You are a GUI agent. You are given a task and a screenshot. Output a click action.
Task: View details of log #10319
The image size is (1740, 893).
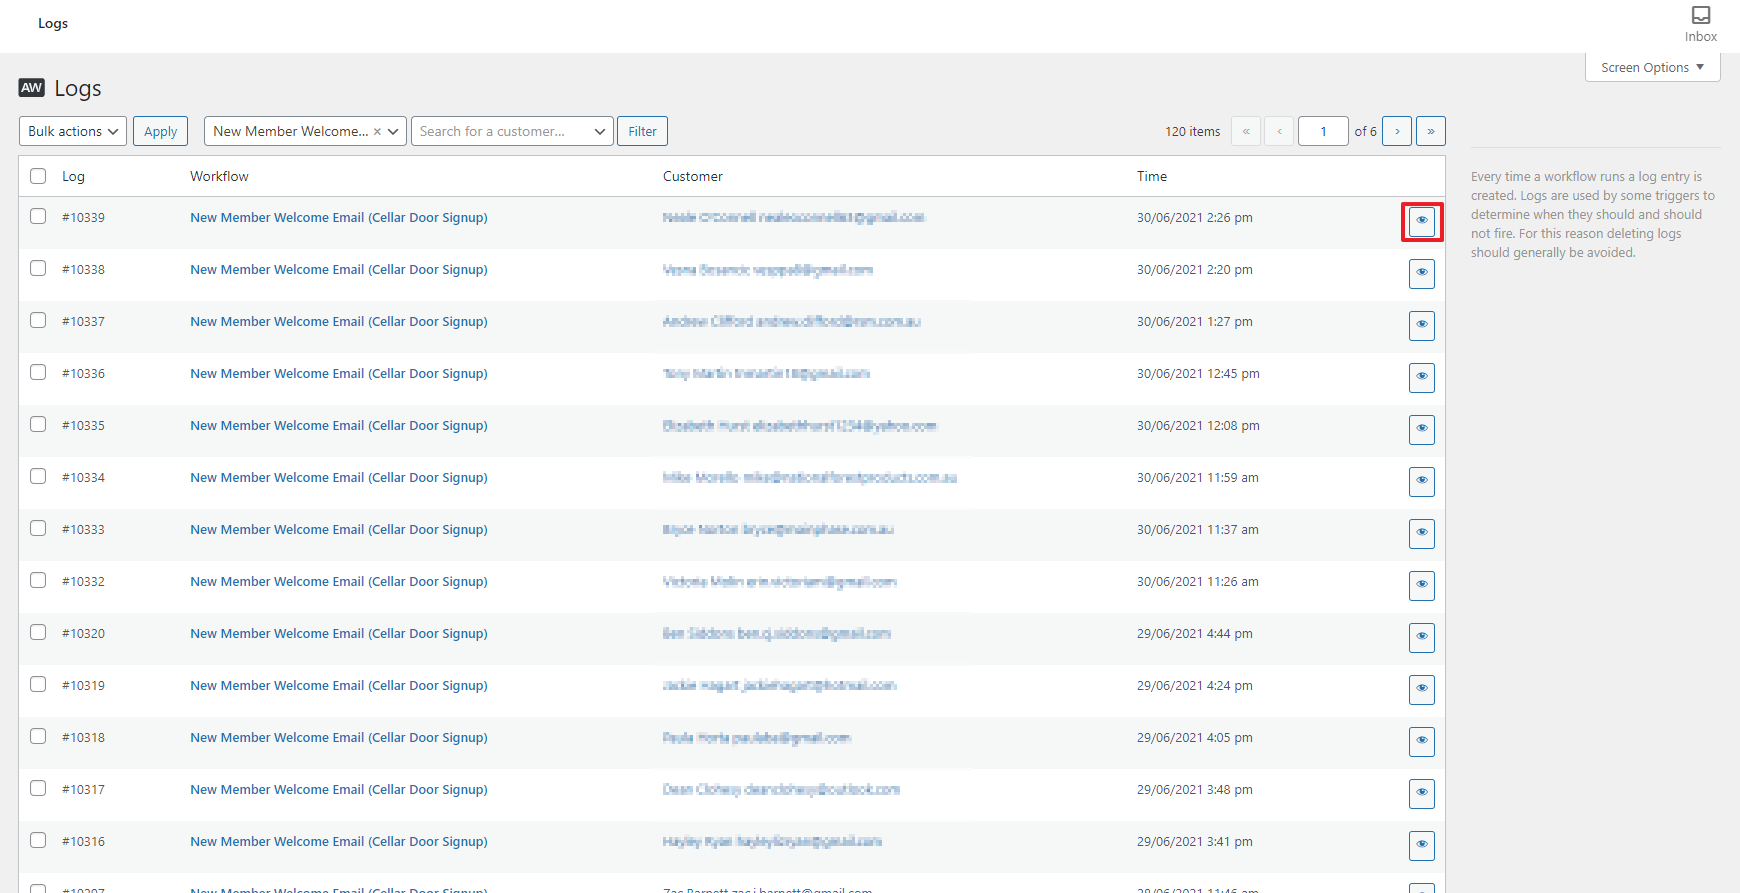tap(1421, 689)
